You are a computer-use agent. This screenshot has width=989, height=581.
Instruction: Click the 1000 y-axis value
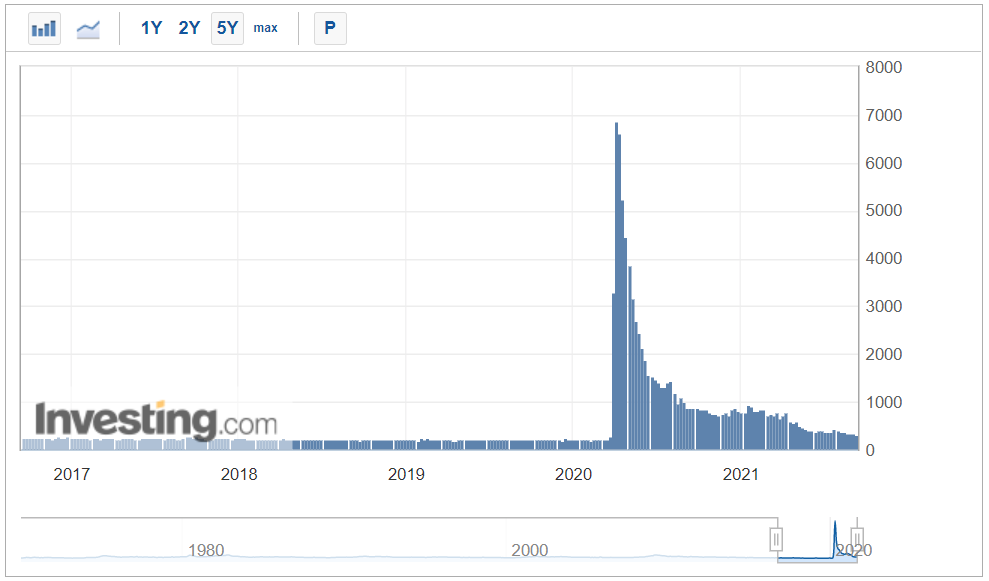point(884,402)
